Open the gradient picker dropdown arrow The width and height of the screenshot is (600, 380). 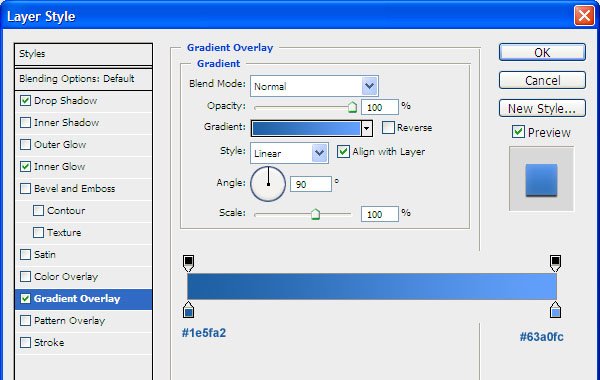(367, 128)
